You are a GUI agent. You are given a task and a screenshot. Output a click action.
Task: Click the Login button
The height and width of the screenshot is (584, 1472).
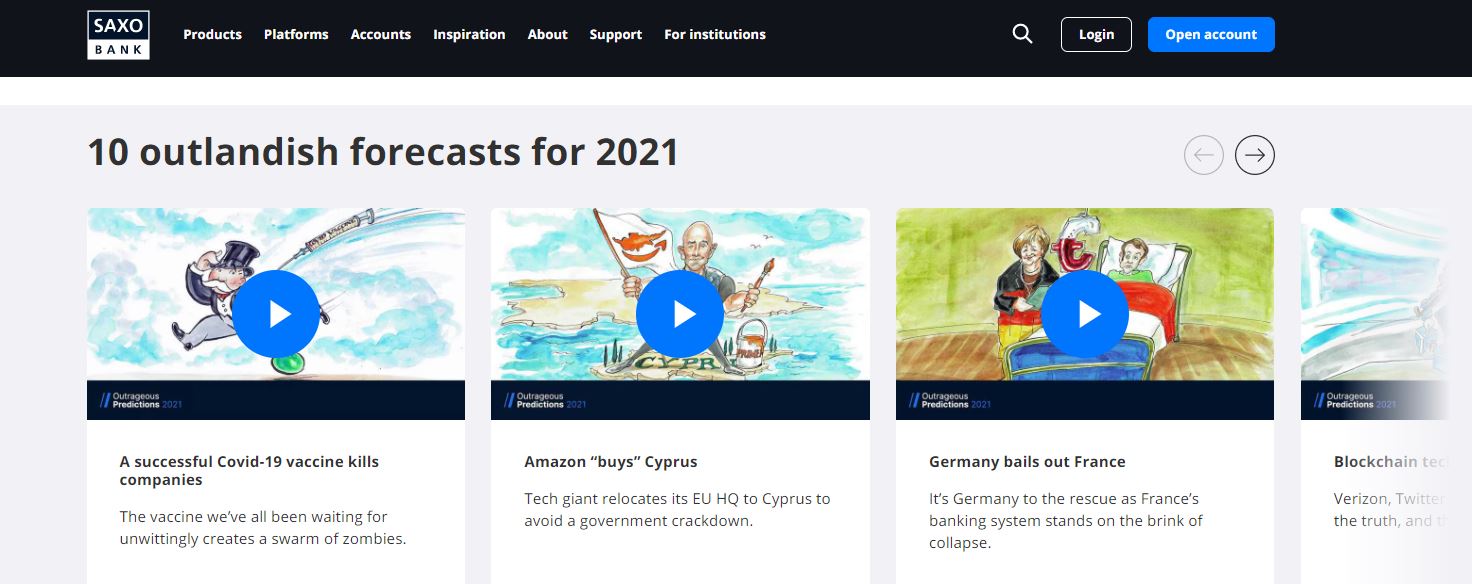1096,34
